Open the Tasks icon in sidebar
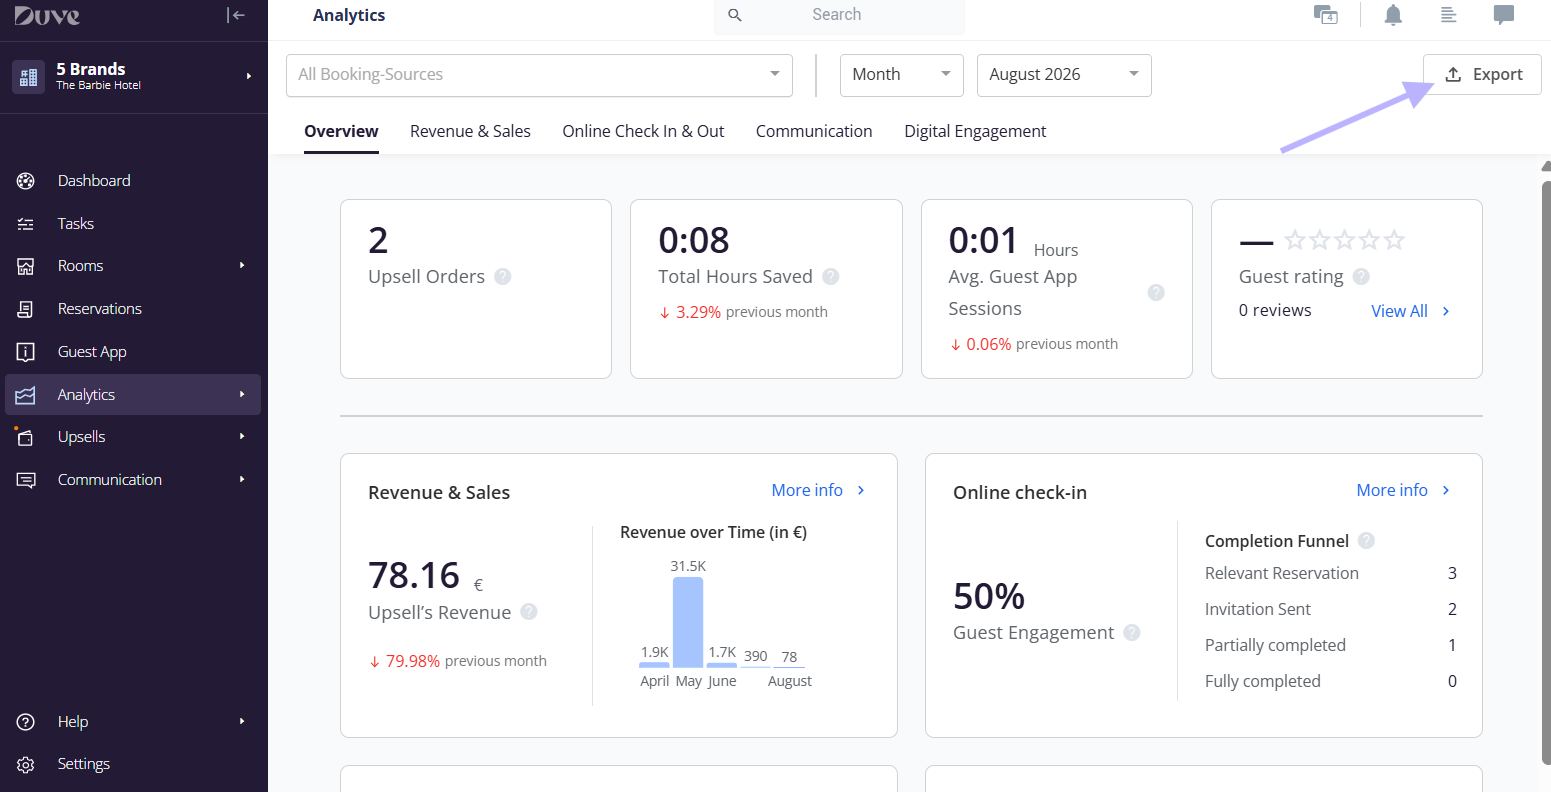Viewport: 1551px width, 792px height. [x=26, y=224]
